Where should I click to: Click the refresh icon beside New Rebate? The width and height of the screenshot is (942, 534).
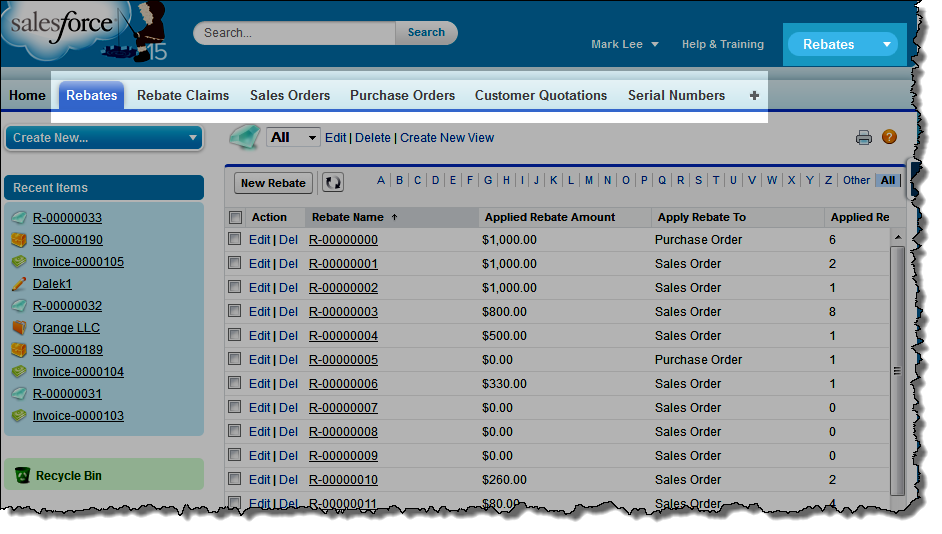point(332,183)
